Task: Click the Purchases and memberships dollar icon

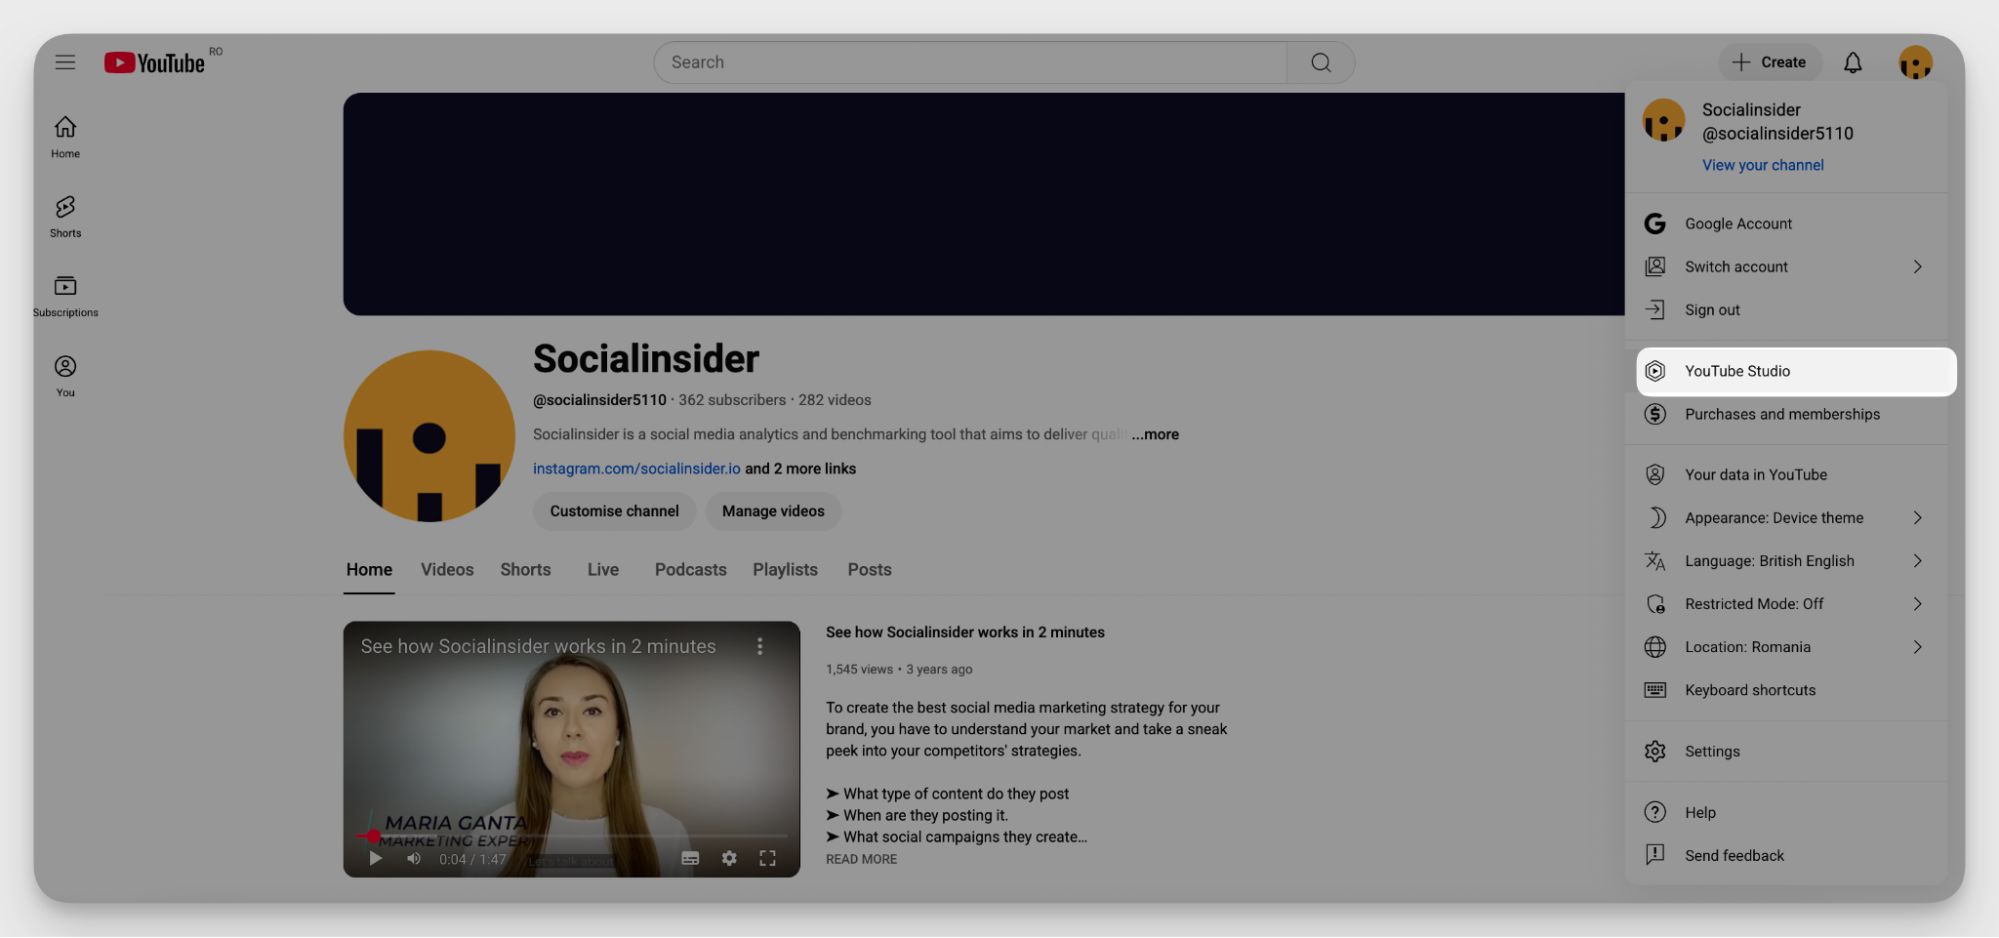Action: (x=1655, y=414)
